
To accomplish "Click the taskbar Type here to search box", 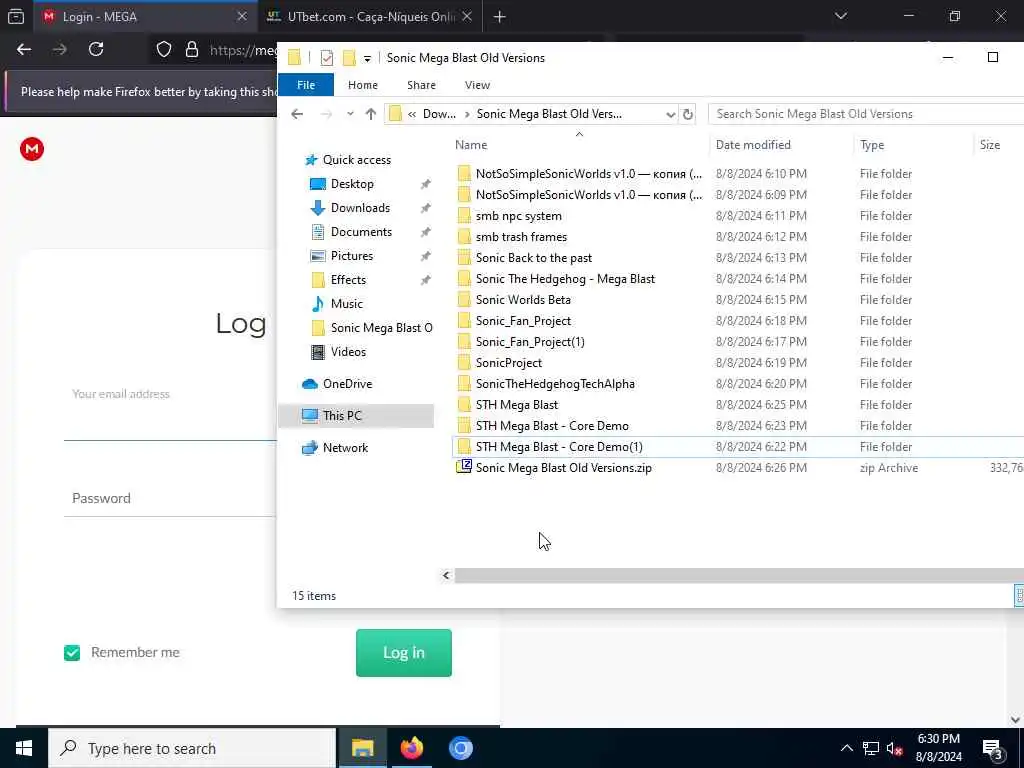I will pyautogui.click(x=192, y=748).
